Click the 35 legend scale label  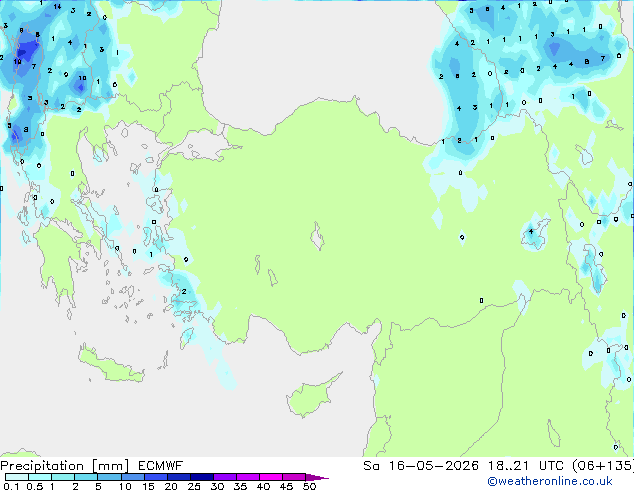[240, 486]
